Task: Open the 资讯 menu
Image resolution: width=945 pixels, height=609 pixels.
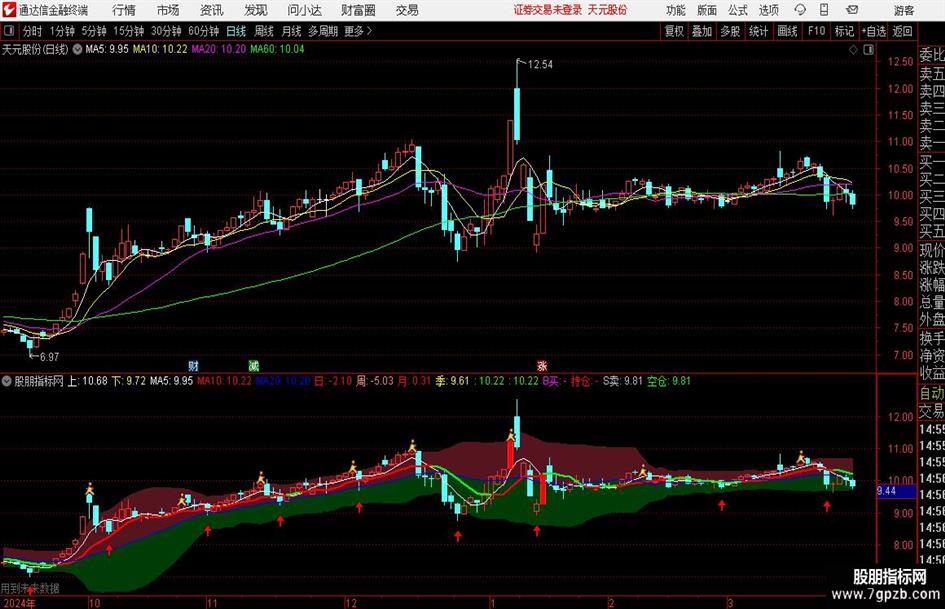Action: (212, 10)
